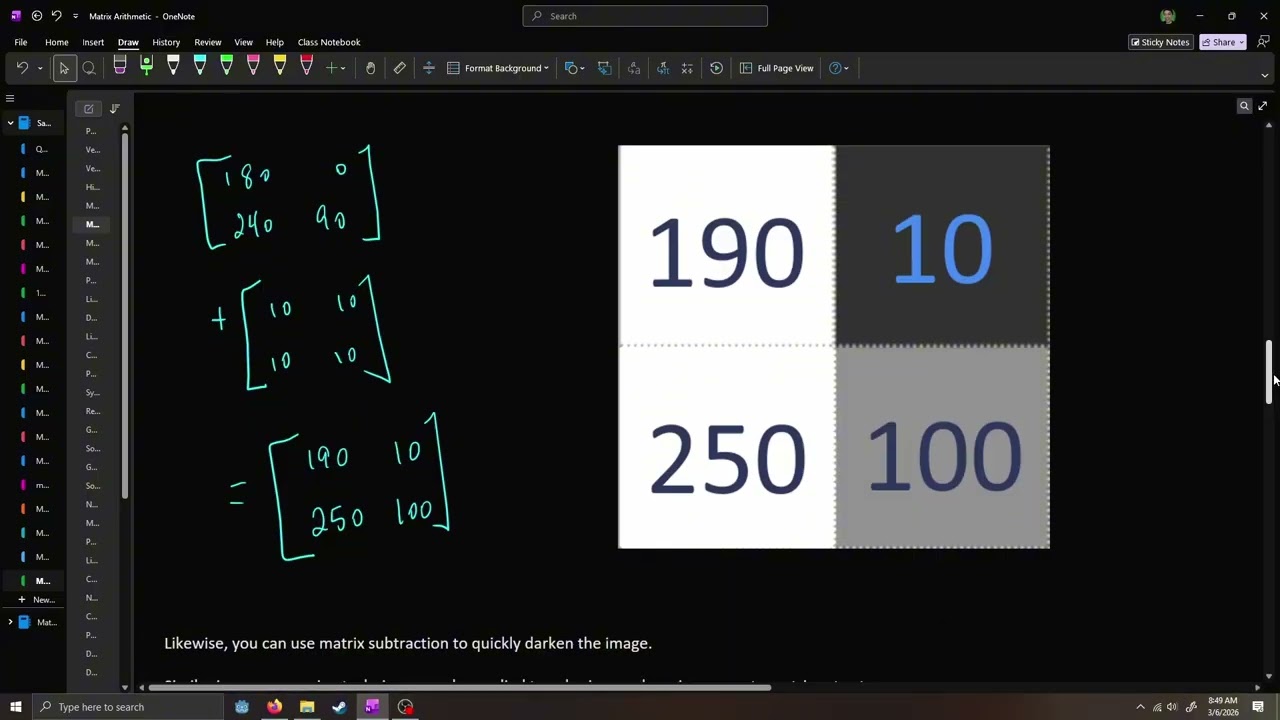The height and width of the screenshot is (720, 1280).
Task: Switch to the History tab
Action: [x=166, y=42]
